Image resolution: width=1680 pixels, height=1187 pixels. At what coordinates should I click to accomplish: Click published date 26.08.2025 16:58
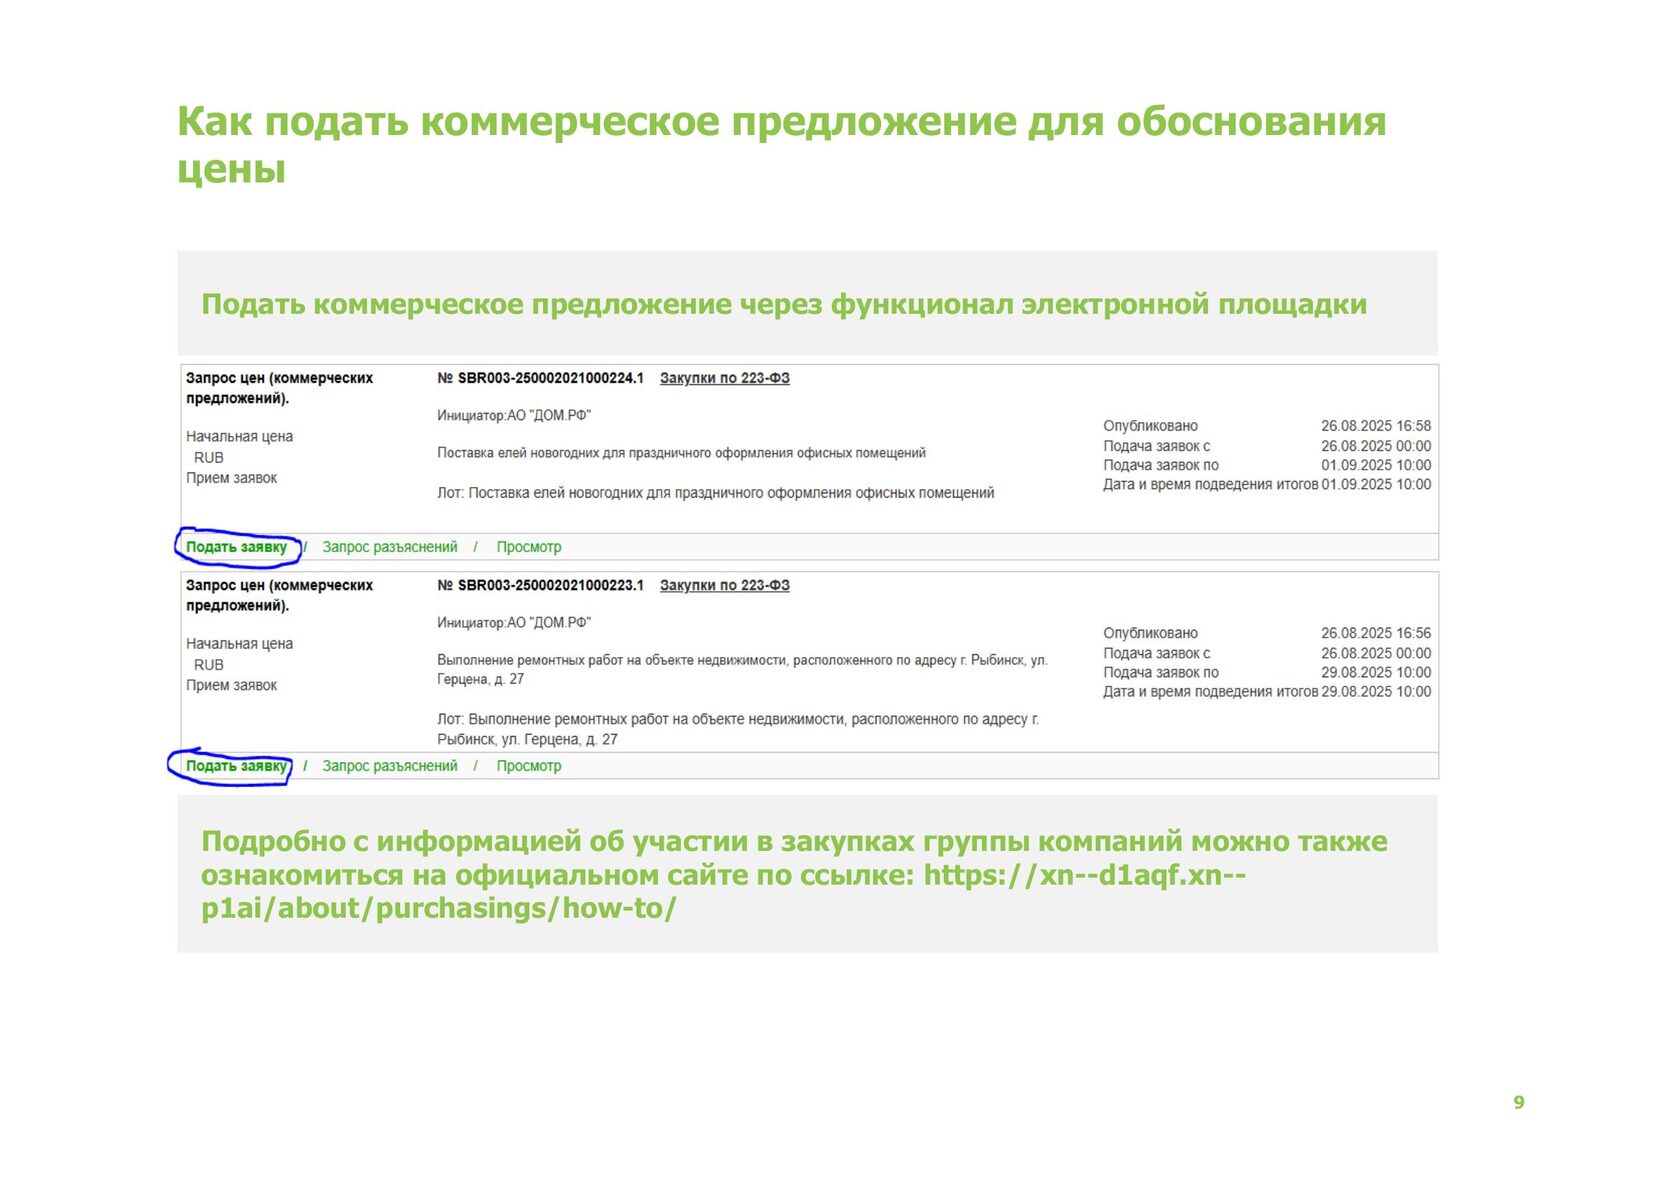tap(1376, 426)
